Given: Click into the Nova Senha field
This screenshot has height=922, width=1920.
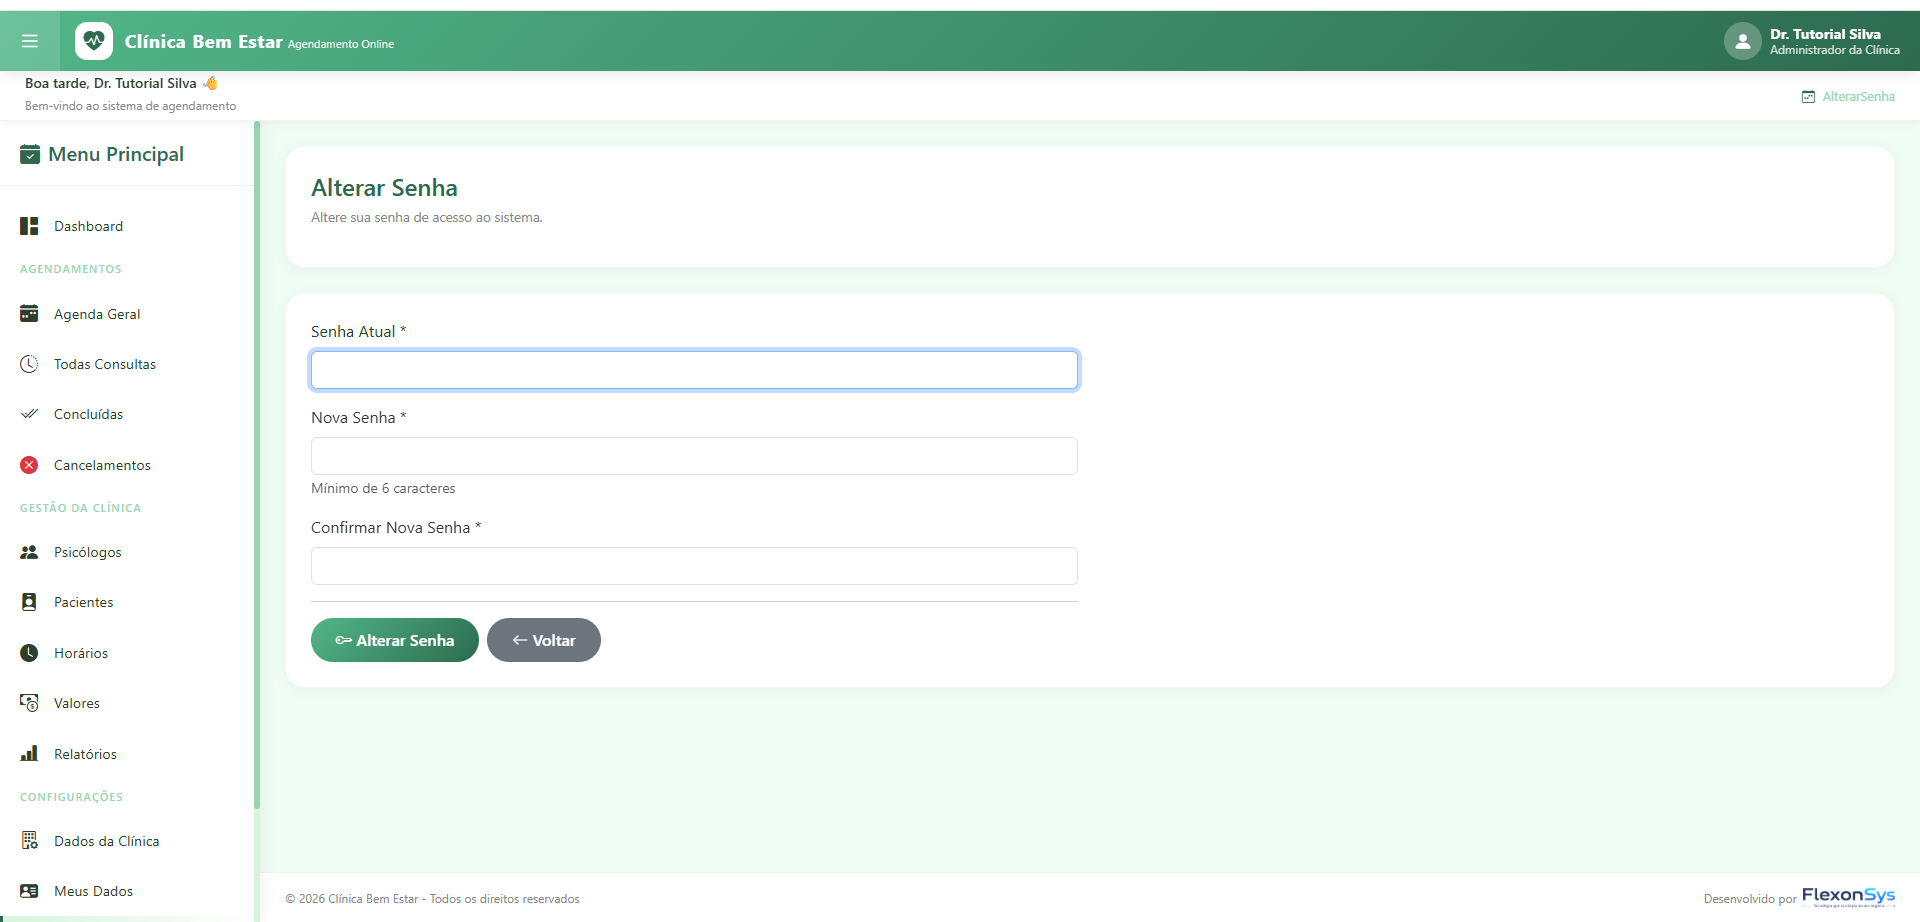Looking at the screenshot, I should (694, 456).
